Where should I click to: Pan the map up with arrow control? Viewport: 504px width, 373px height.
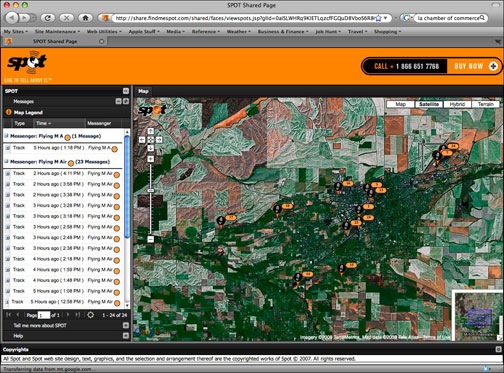coord(151,131)
